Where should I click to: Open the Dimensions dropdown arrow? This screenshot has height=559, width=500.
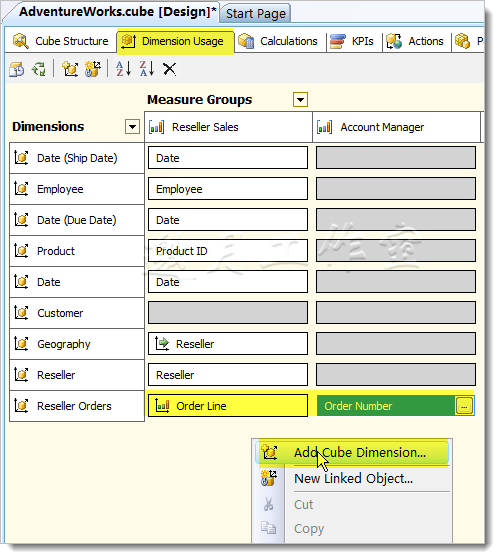[132, 126]
